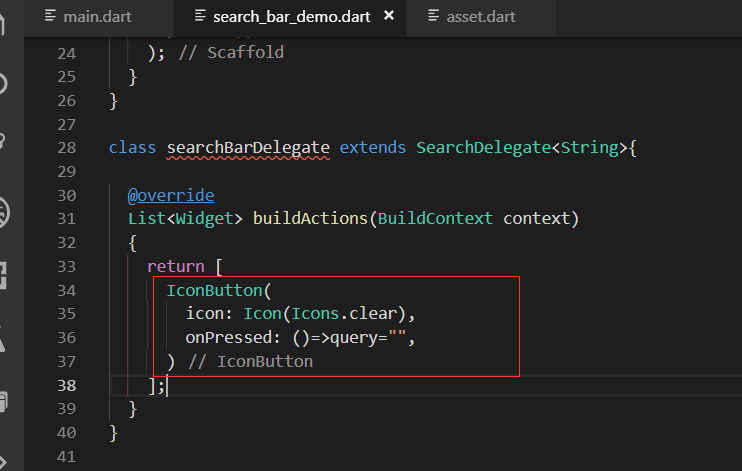Select line number 28 in gutter
The width and height of the screenshot is (742, 471).
(x=66, y=148)
